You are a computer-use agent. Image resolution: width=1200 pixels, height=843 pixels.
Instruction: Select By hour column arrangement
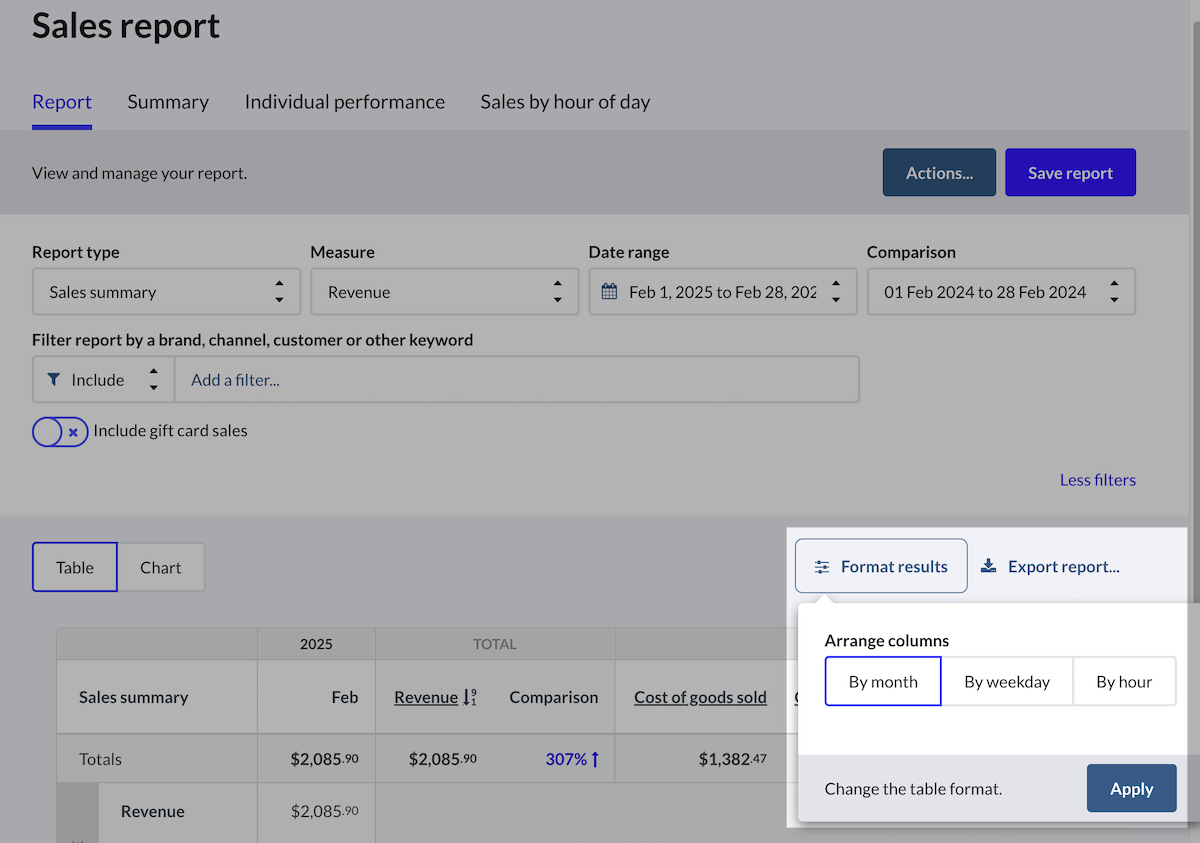pos(1124,682)
